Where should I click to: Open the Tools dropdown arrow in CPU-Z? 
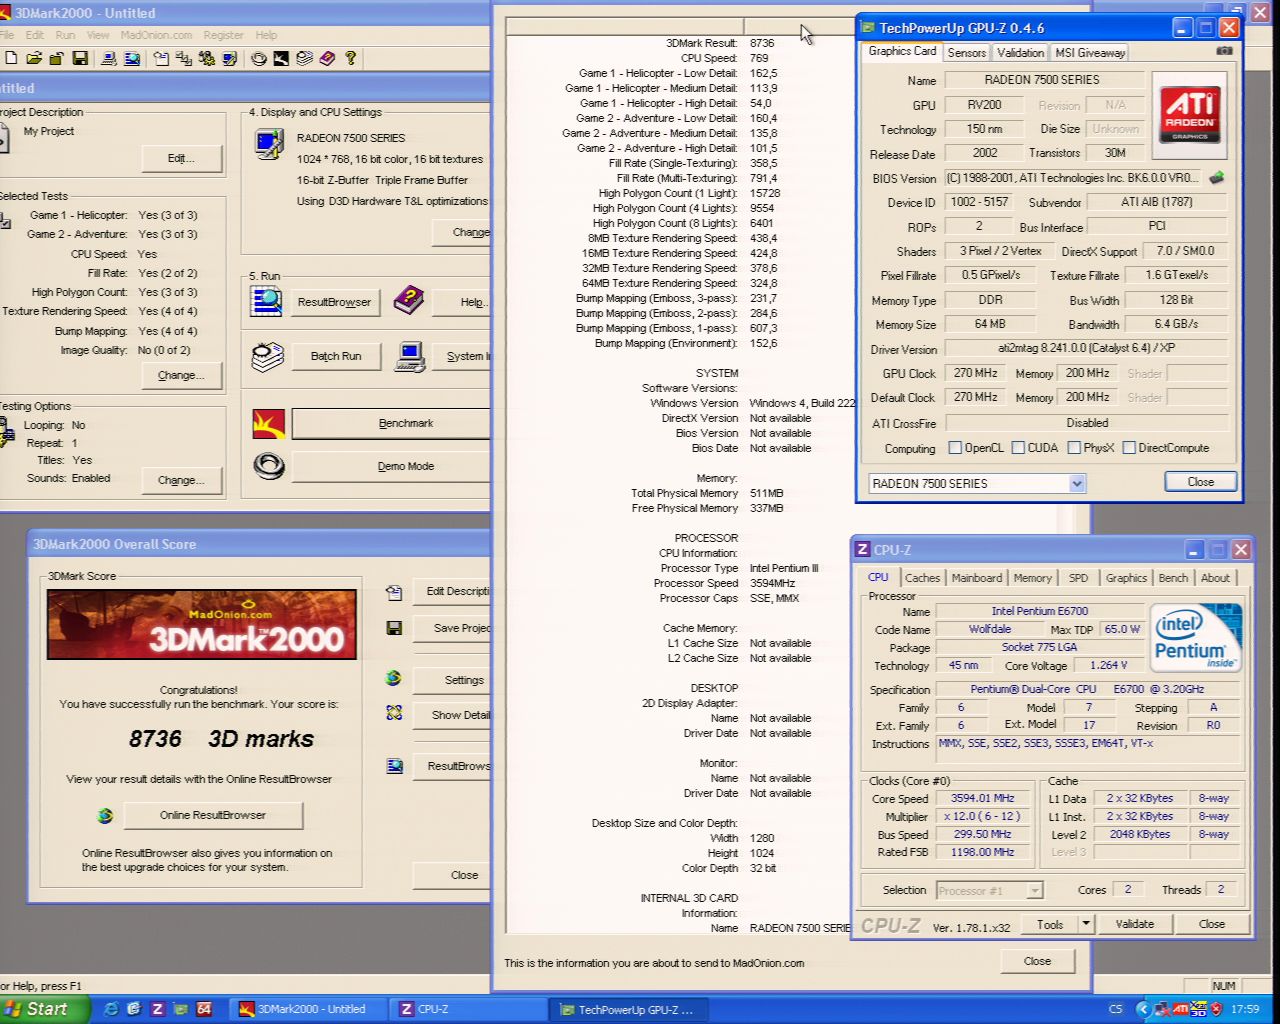click(x=1086, y=924)
